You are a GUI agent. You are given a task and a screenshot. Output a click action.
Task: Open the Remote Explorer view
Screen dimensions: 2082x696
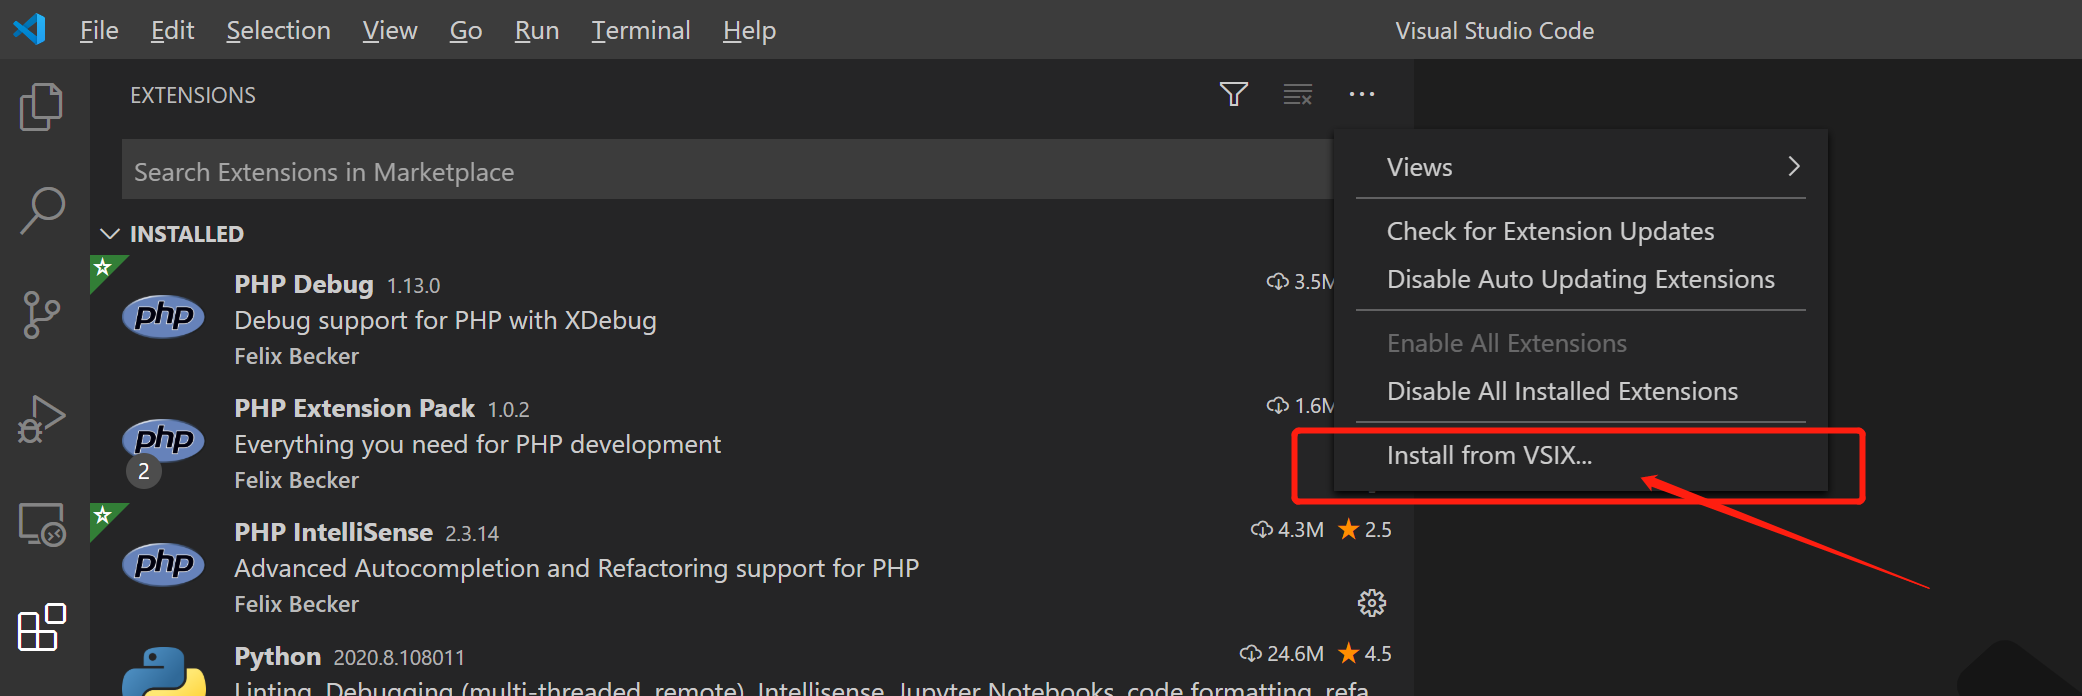click(x=42, y=524)
